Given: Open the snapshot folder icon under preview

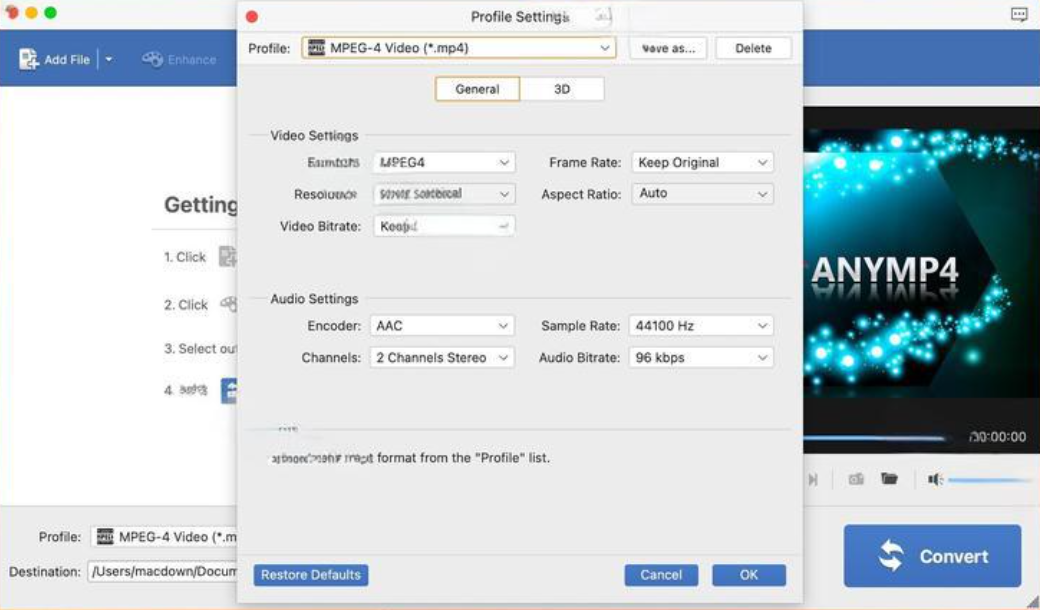Looking at the screenshot, I should click(889, 478).
